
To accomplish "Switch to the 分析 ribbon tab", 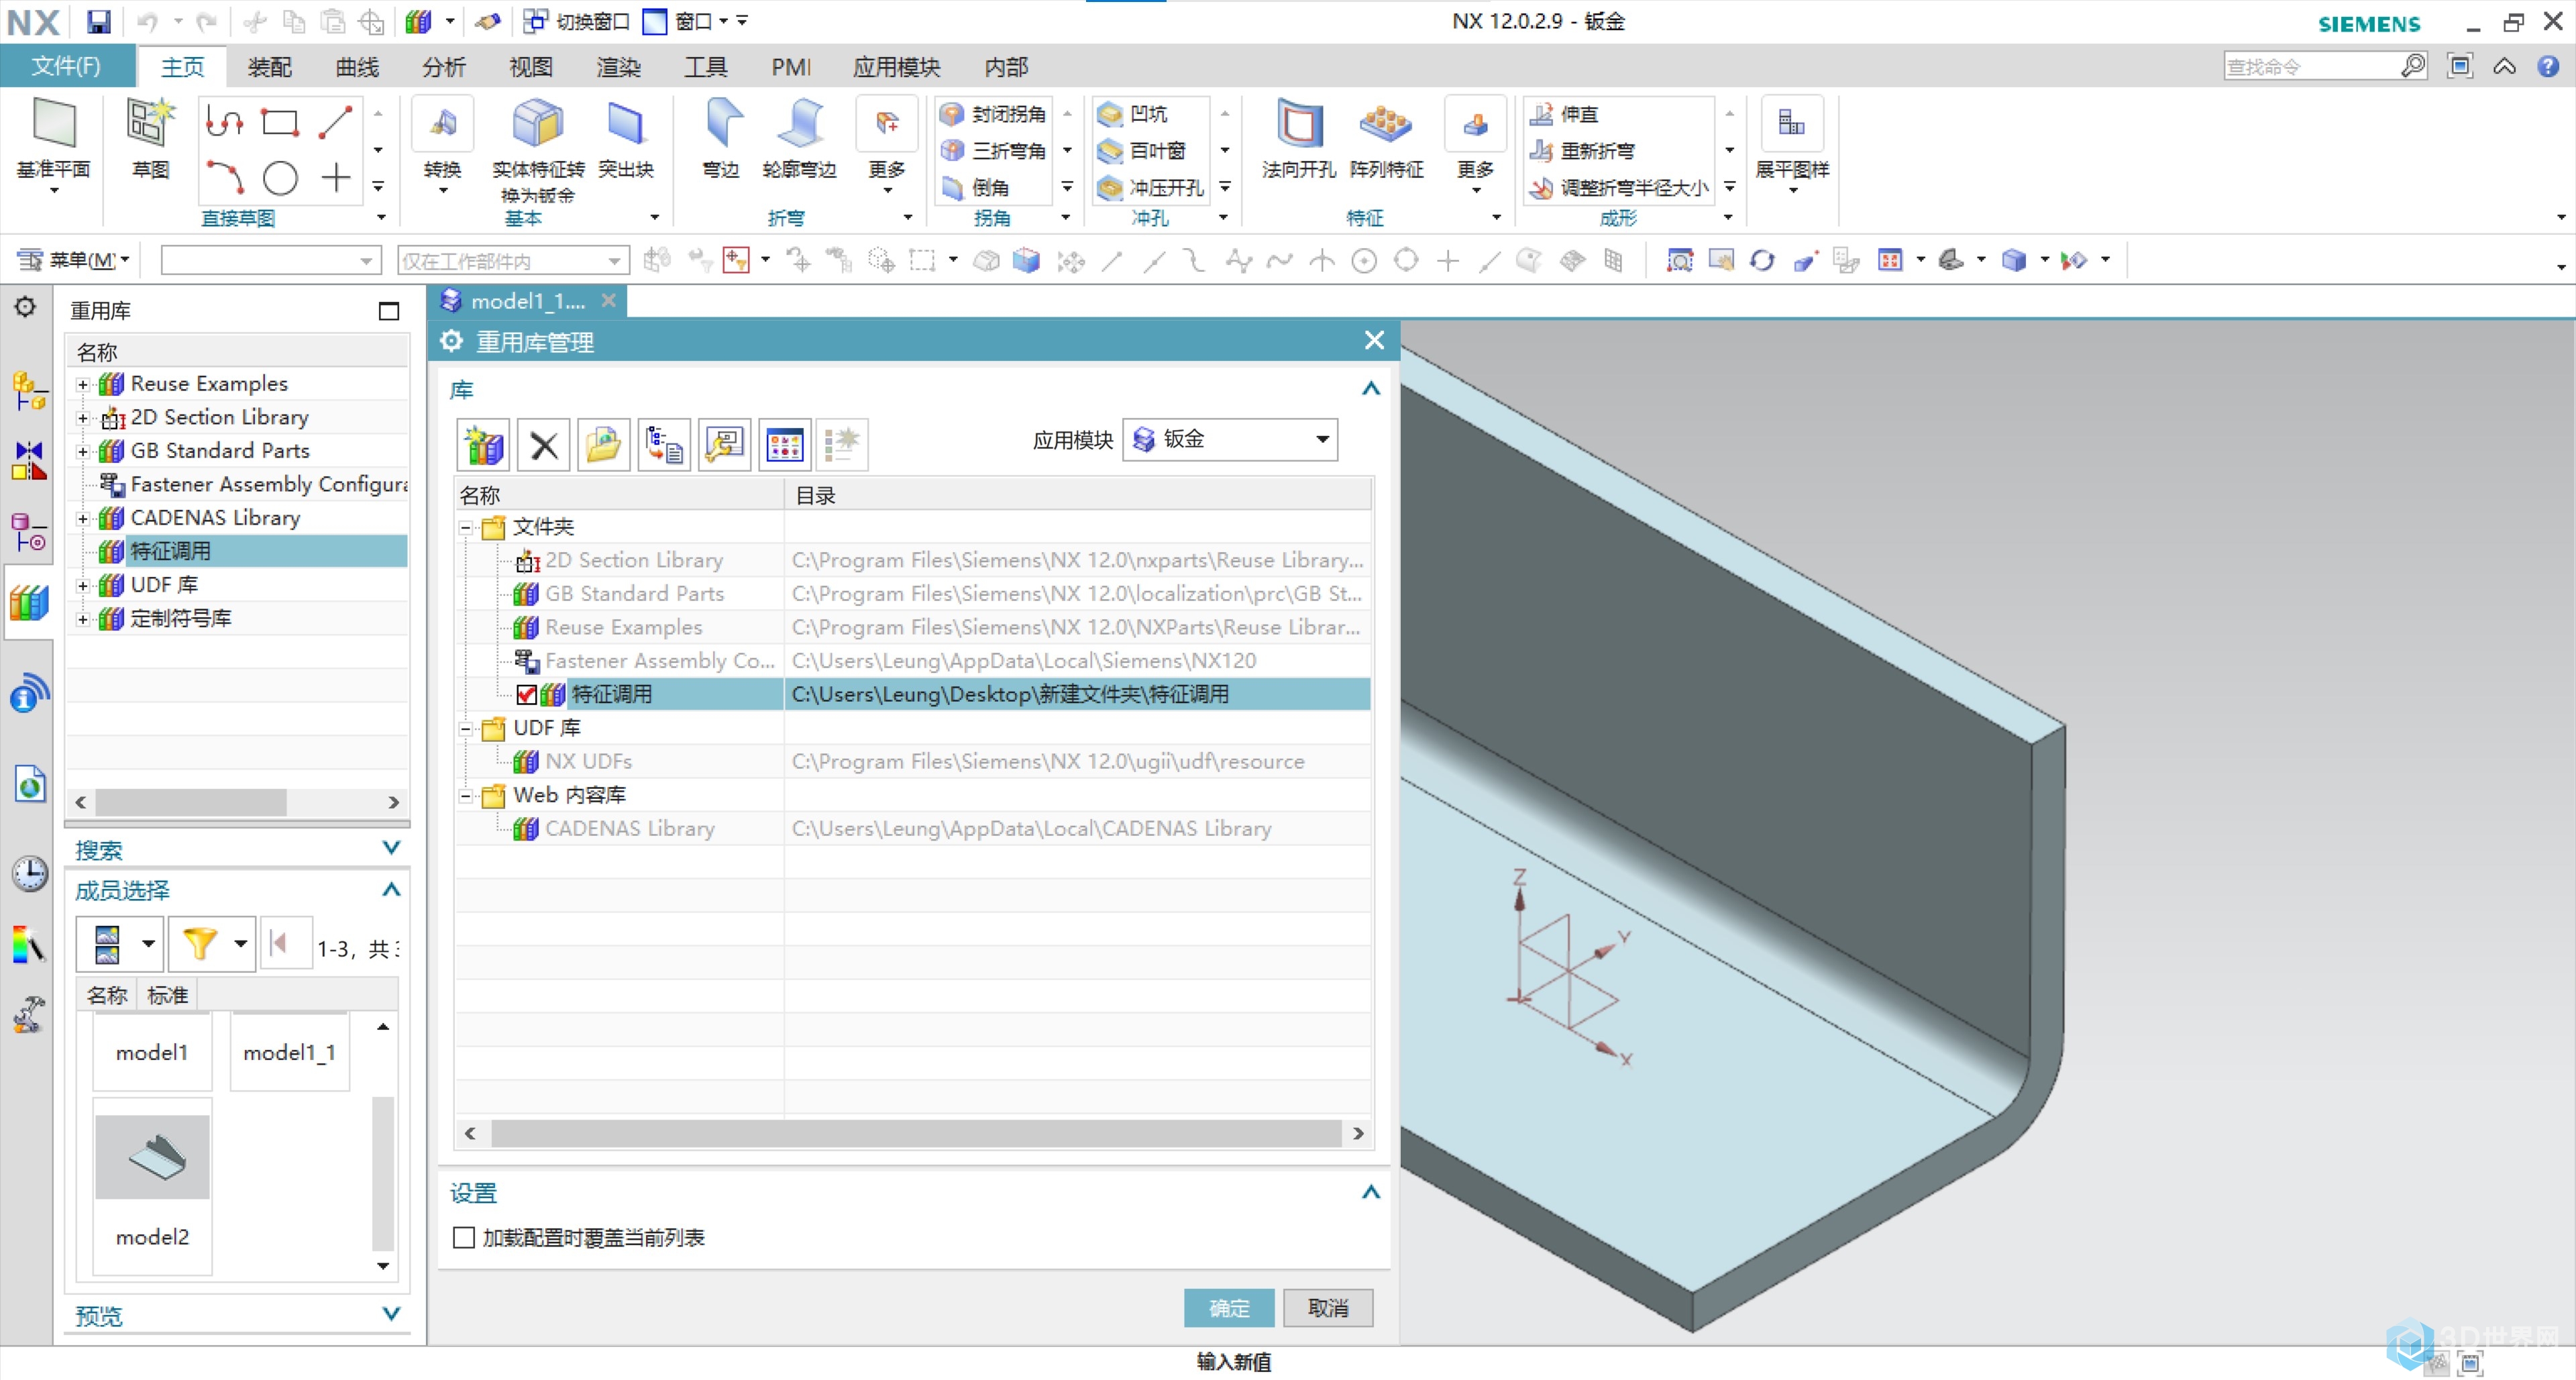I will pyautogui.click(x=444, y=66).
